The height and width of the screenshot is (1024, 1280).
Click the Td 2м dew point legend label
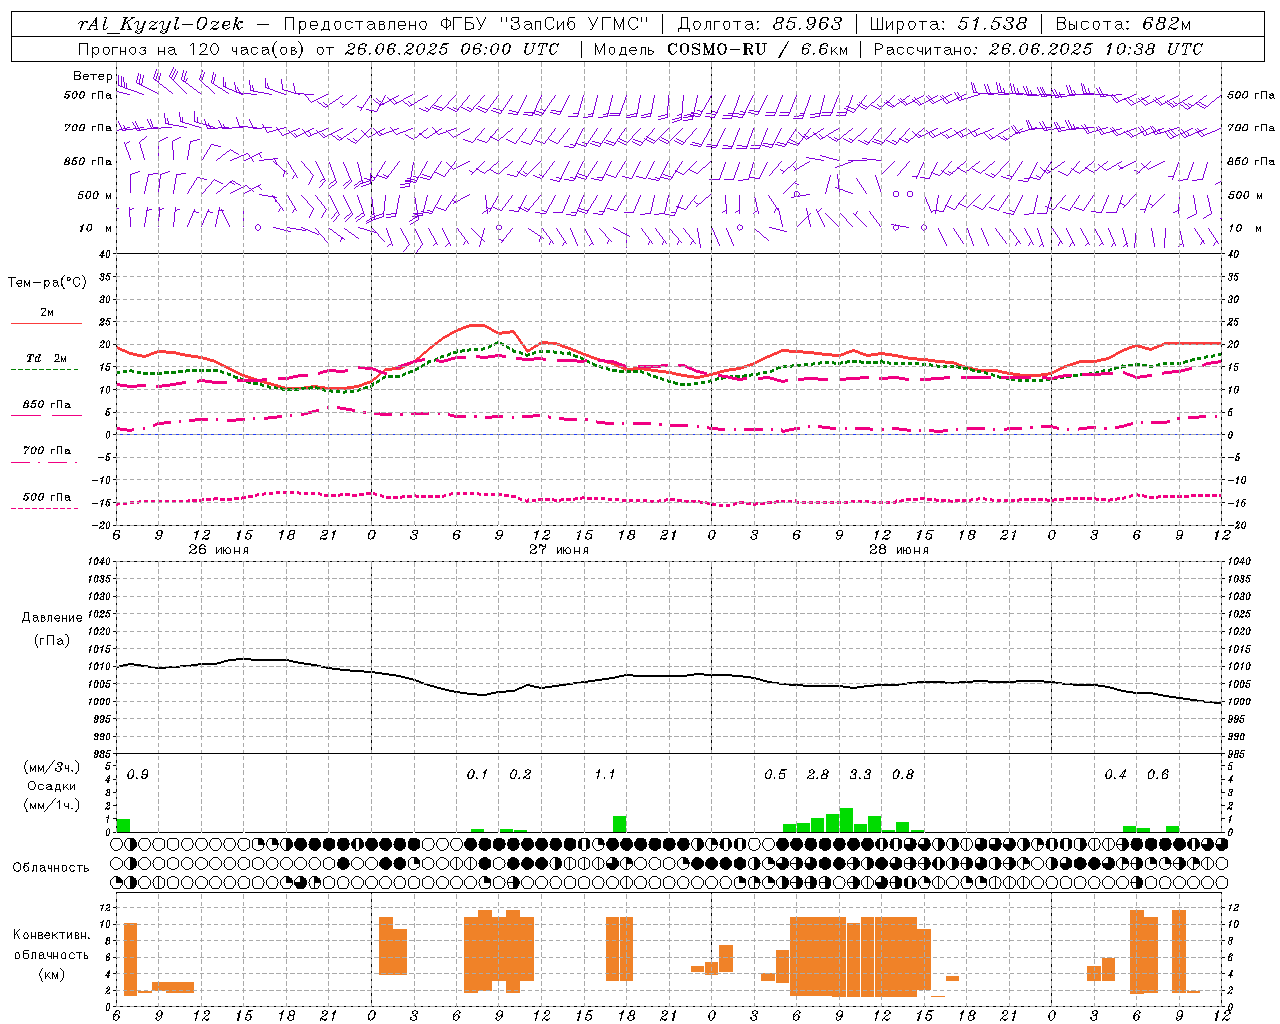46,358
